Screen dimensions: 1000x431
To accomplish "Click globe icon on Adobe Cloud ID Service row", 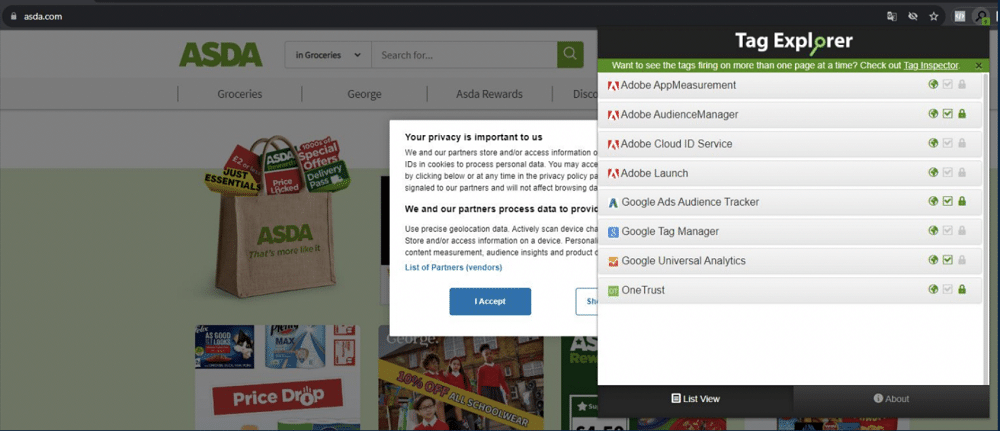I will click(x=933, y=143).
